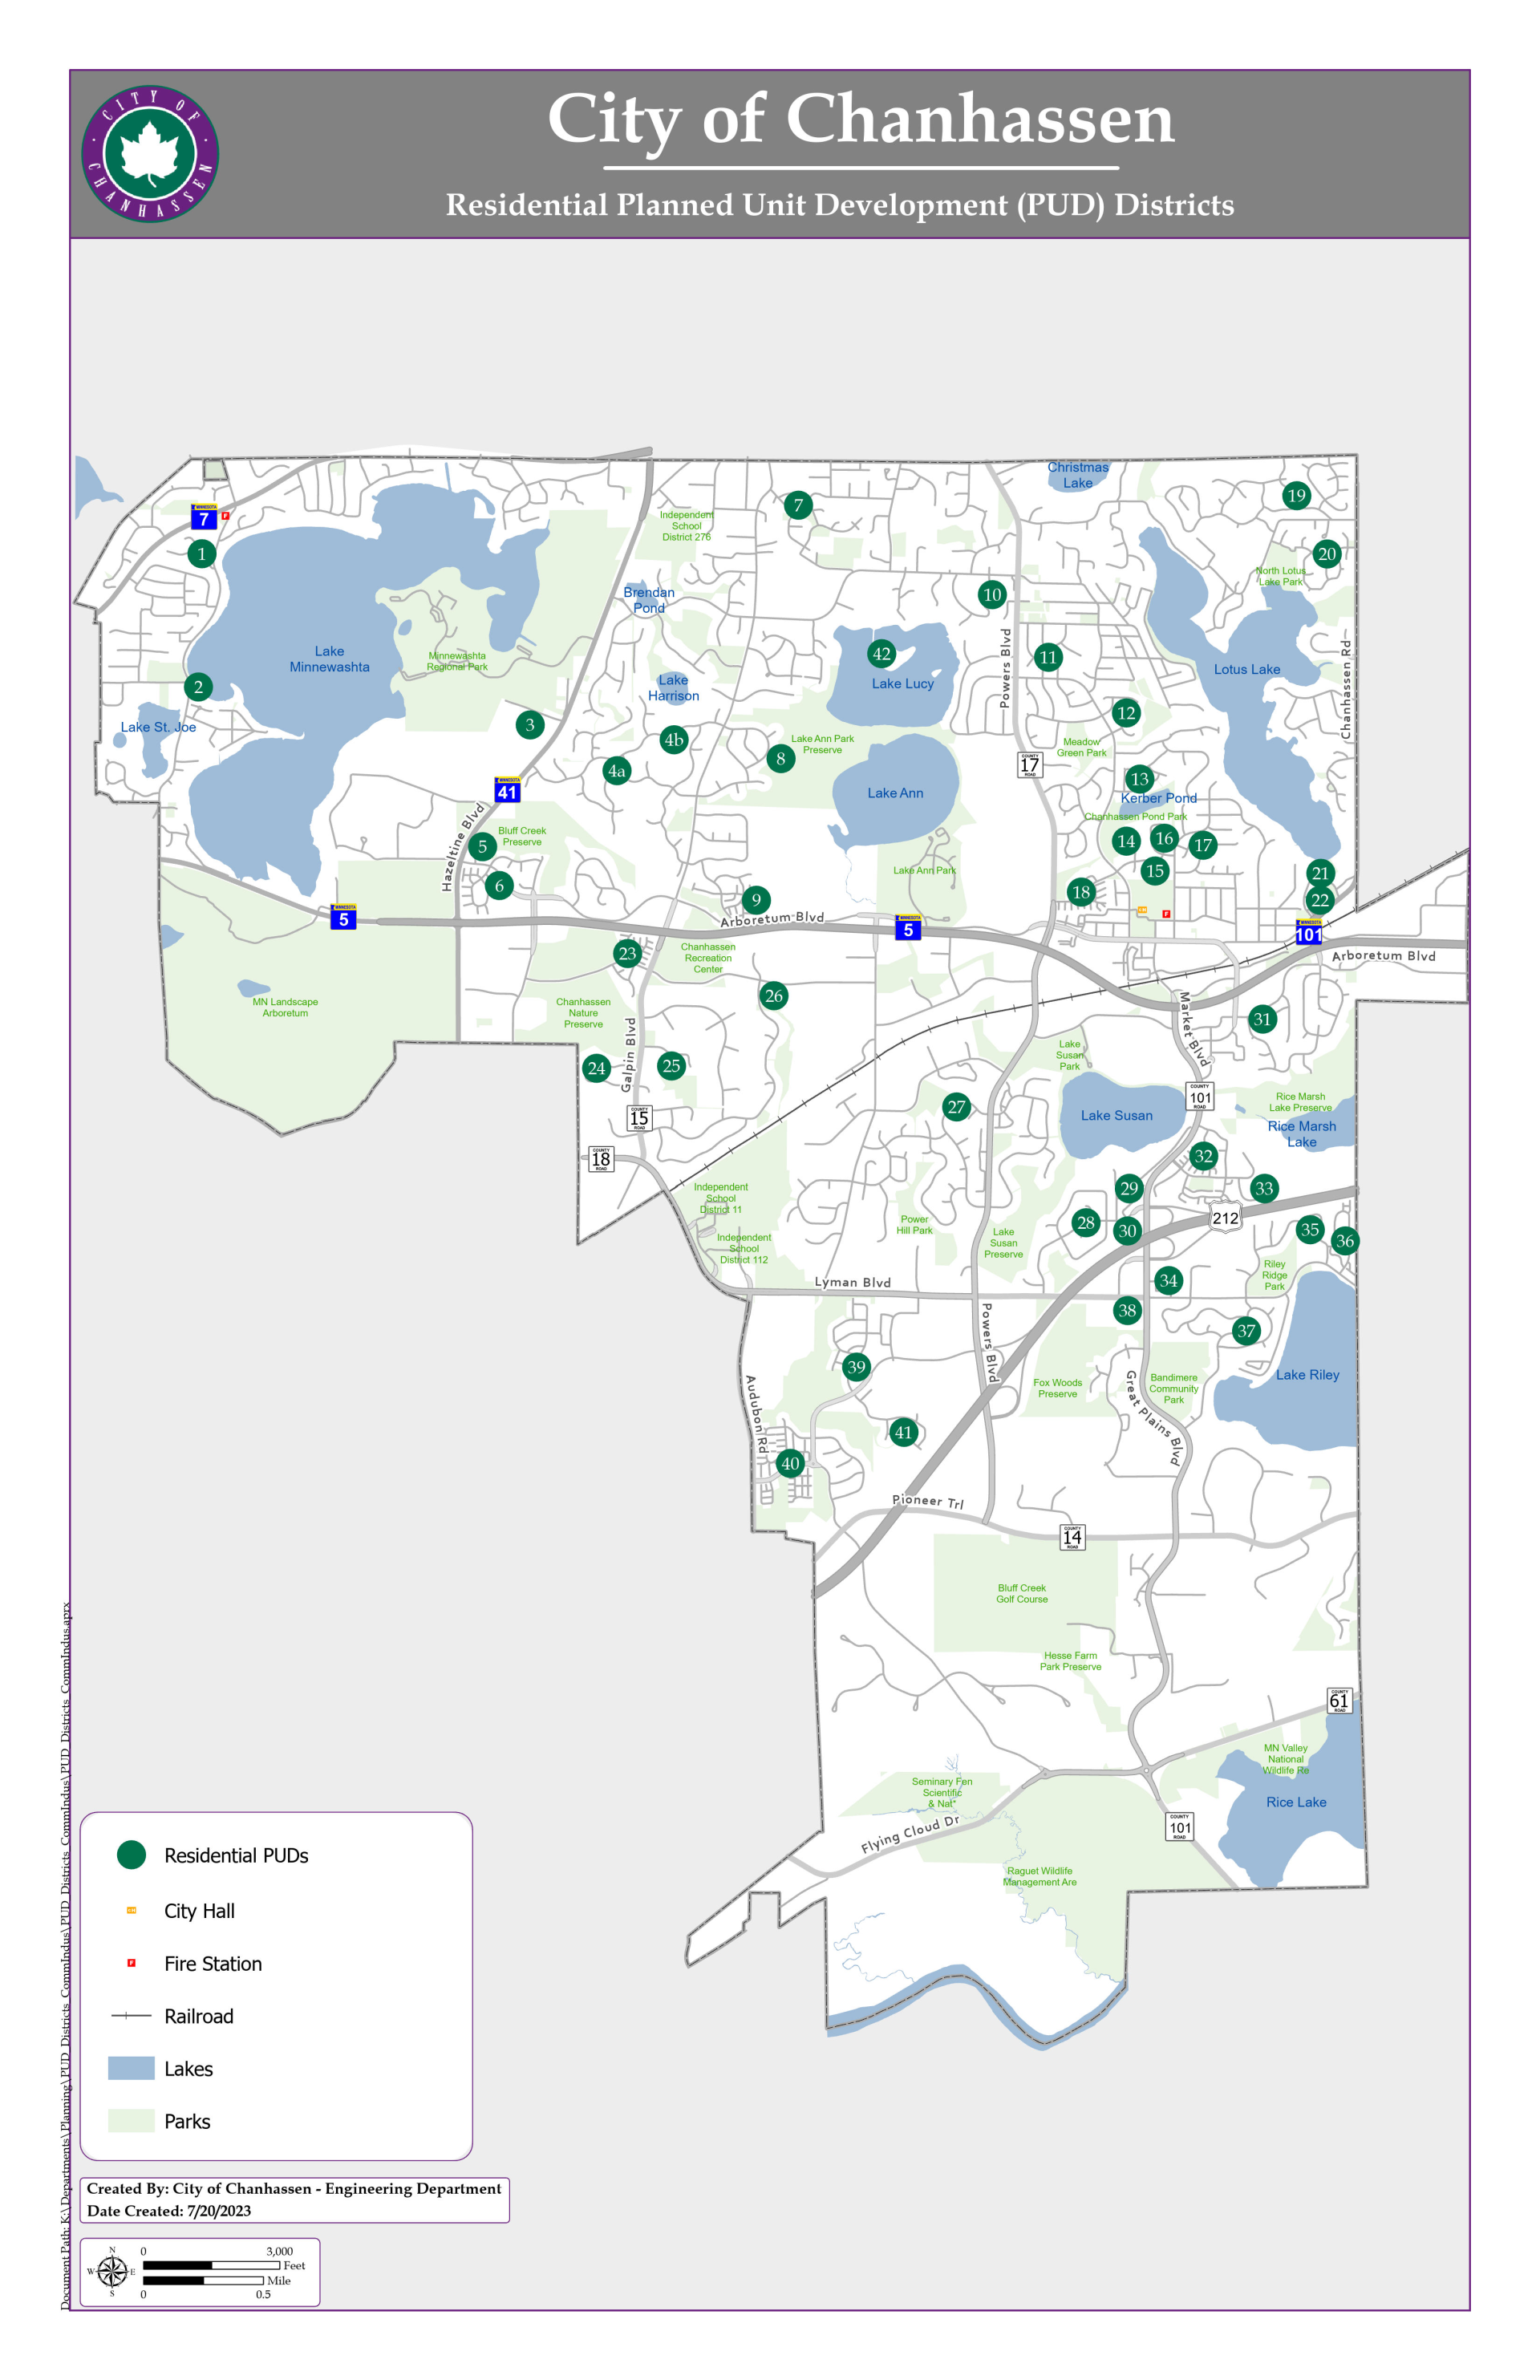Click PUD marker 4b

pyautogui.click(x=674, y=740)
